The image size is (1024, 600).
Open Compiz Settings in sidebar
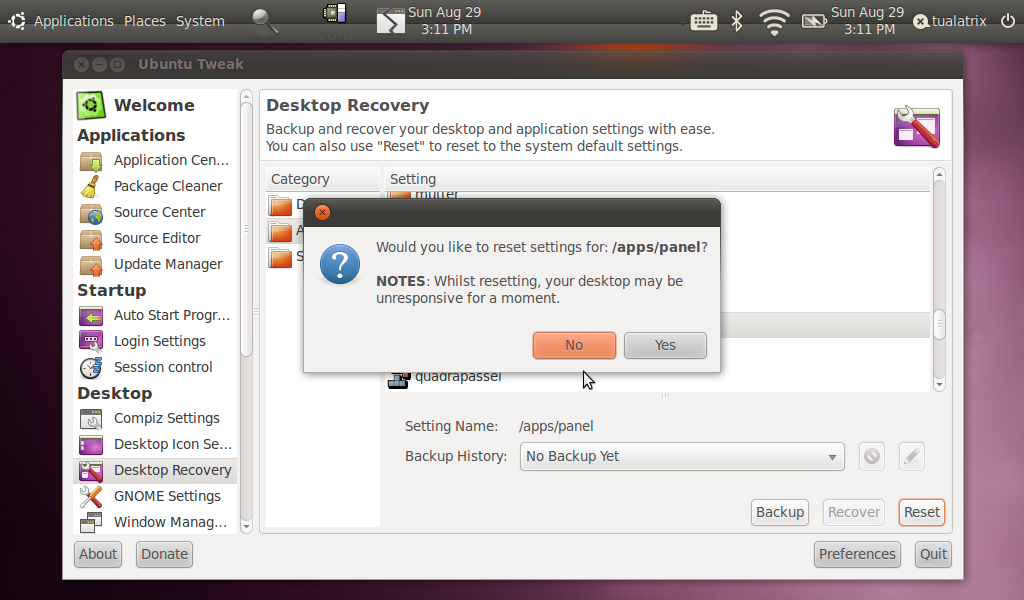pyautogui.click(x=155, y=418)
